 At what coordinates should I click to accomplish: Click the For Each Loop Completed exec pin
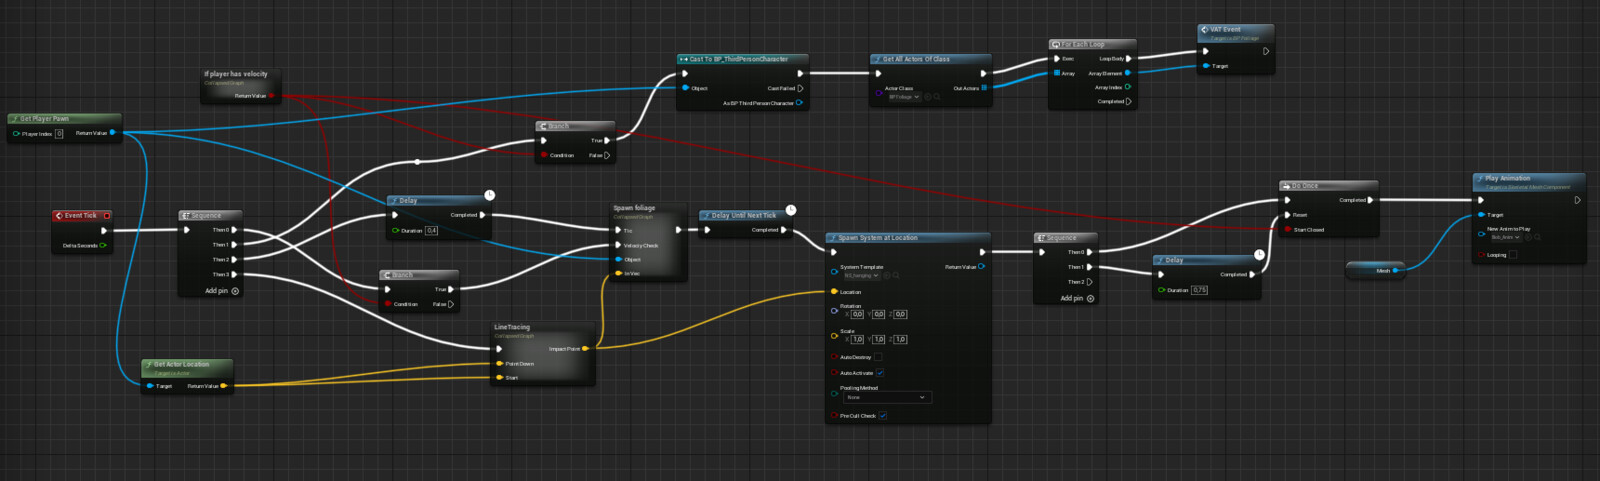click(x=1128, y=101)
